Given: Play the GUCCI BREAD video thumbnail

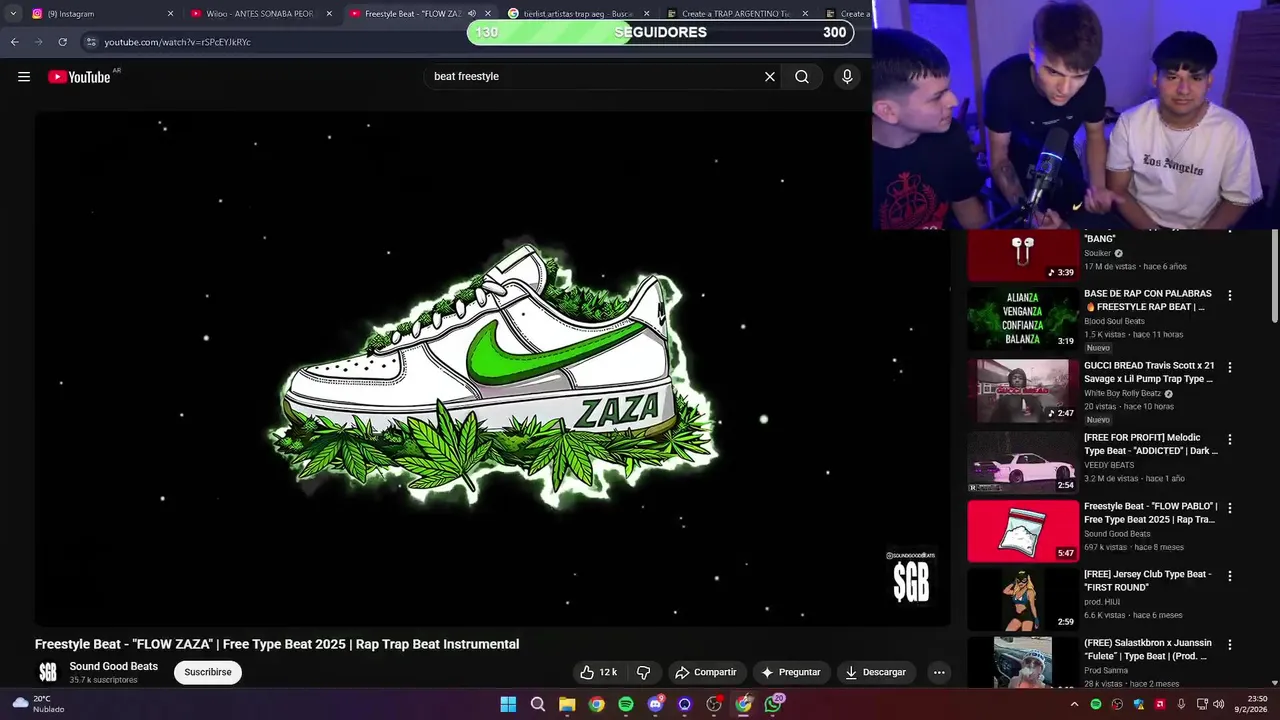Looking at the screenshot, I should [1023, 391].
